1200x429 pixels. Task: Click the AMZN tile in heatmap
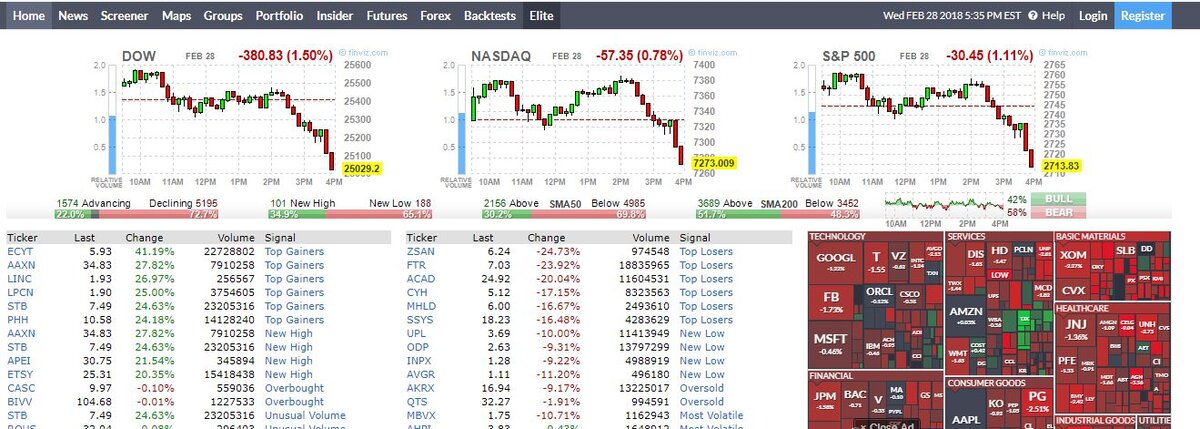pos(965,314)
